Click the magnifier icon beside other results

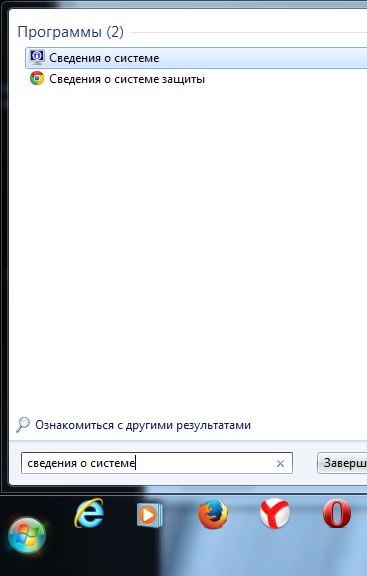coord(23,425)
